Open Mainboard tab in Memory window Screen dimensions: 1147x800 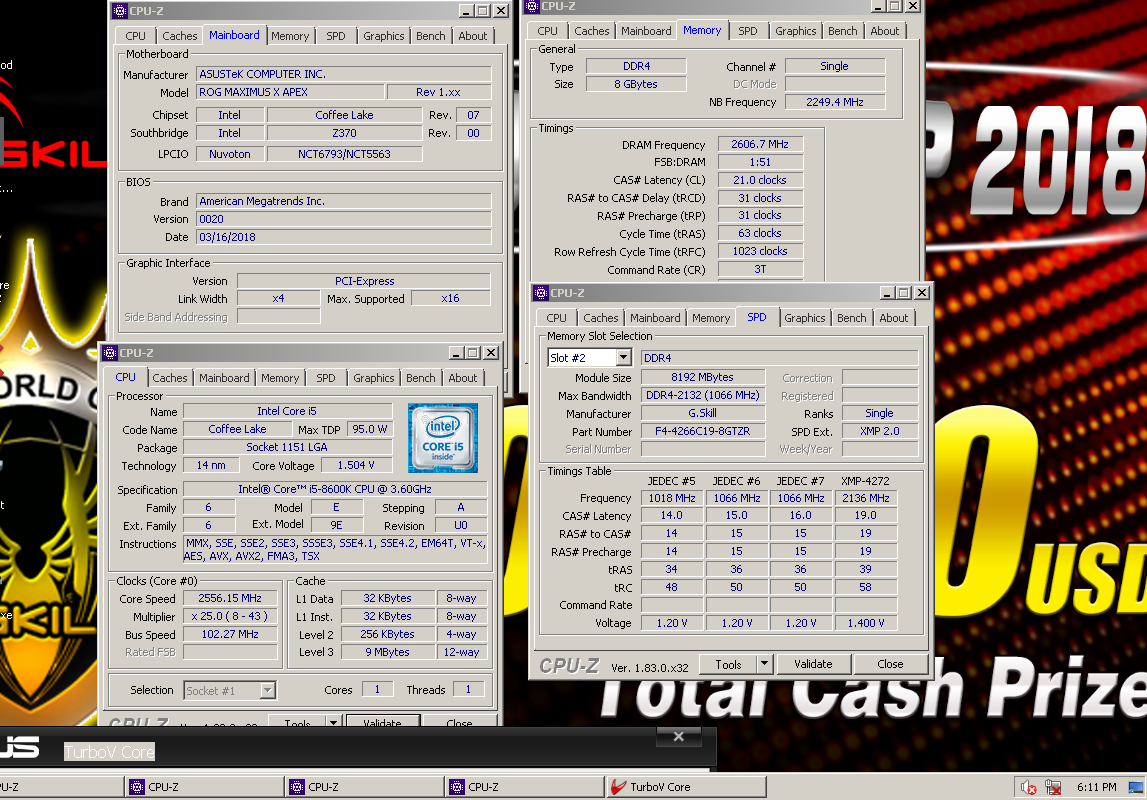[x=646, y=31]
